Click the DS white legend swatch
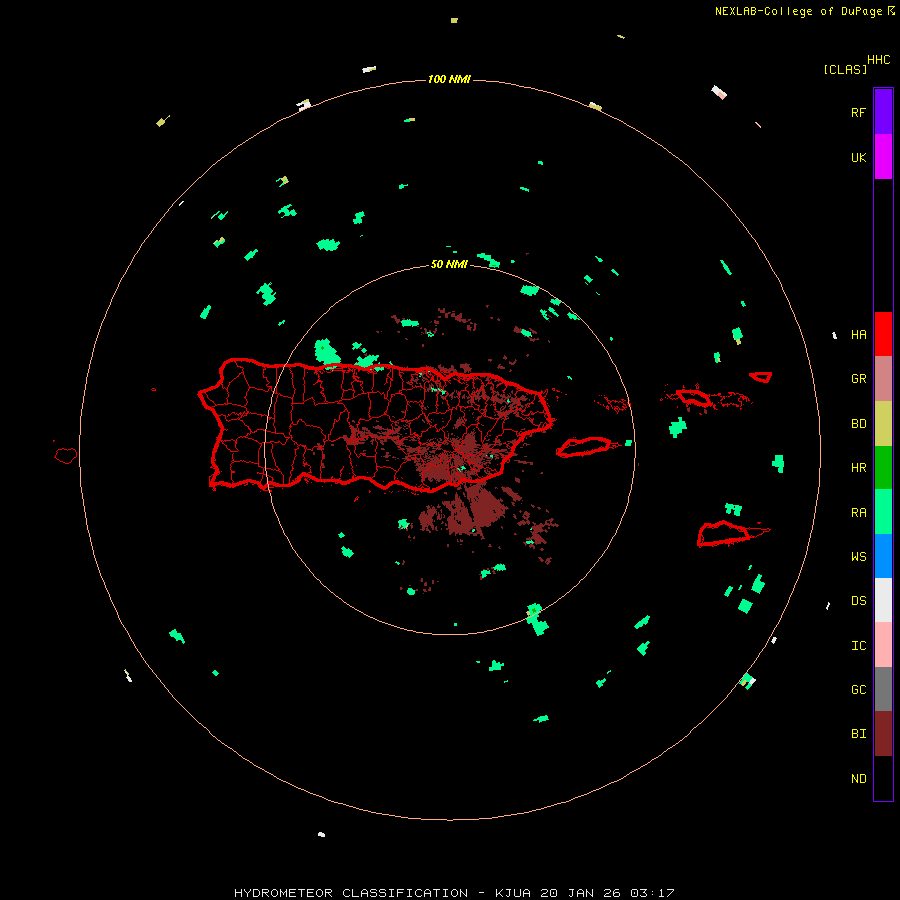The image size is (900, 900). 883,600
